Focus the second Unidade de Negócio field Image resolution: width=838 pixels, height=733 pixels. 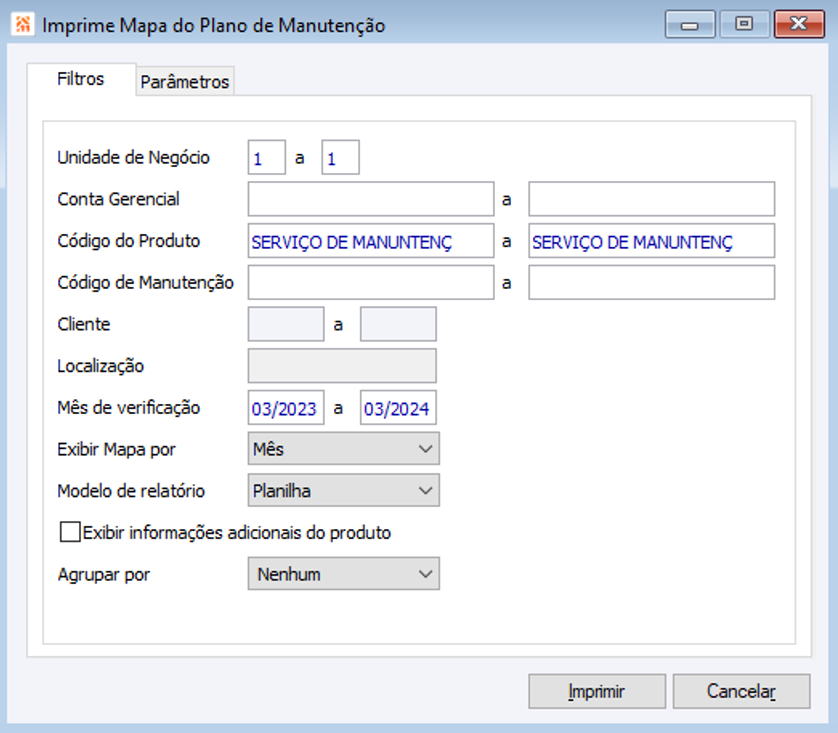[x=340, y=158]
